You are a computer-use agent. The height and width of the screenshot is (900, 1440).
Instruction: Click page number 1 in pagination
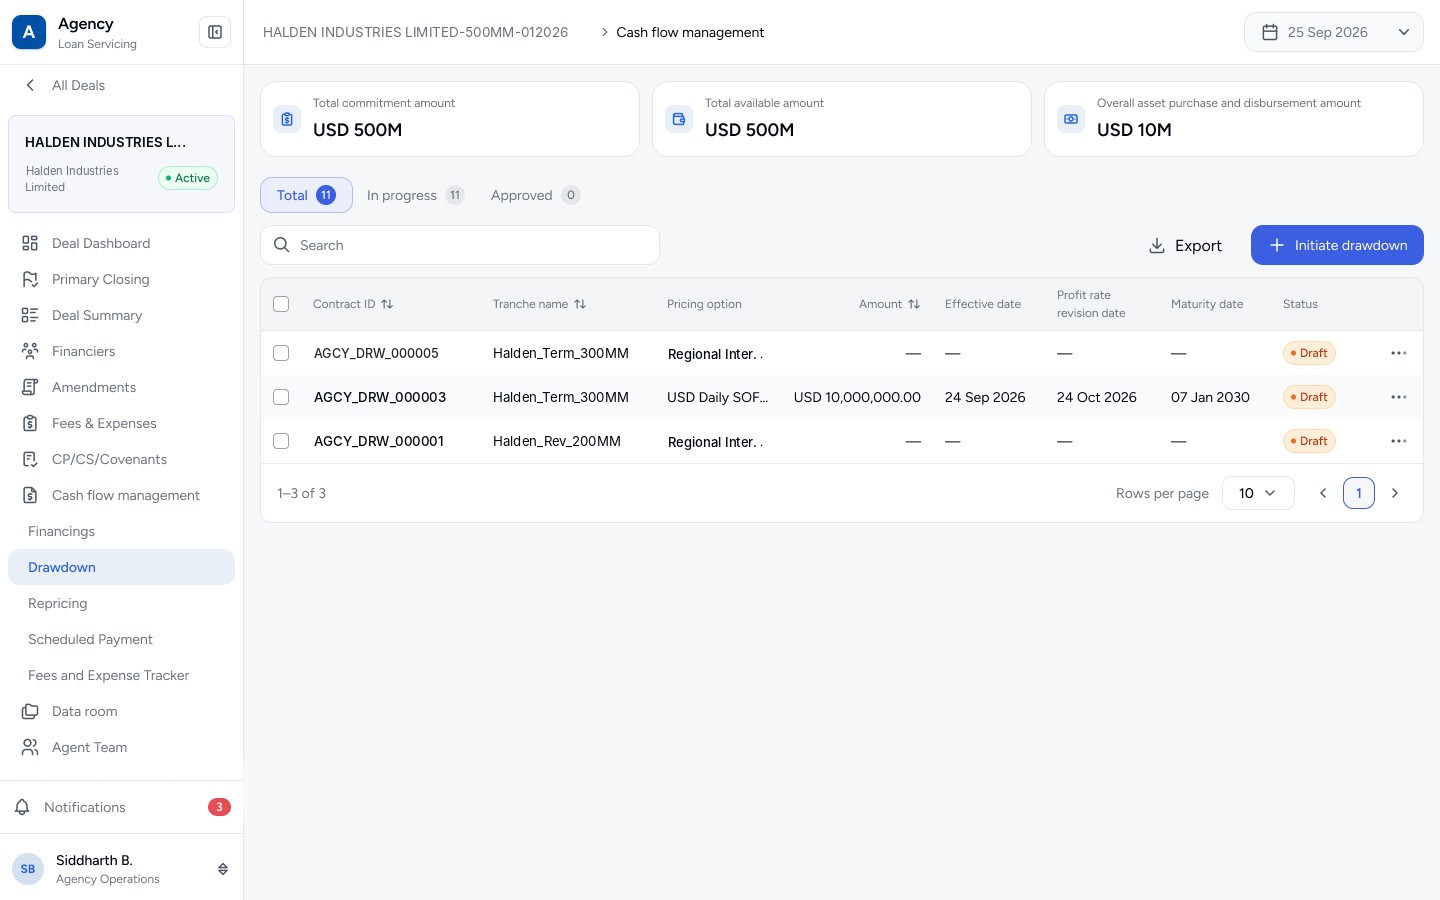tap(1359, 493)
